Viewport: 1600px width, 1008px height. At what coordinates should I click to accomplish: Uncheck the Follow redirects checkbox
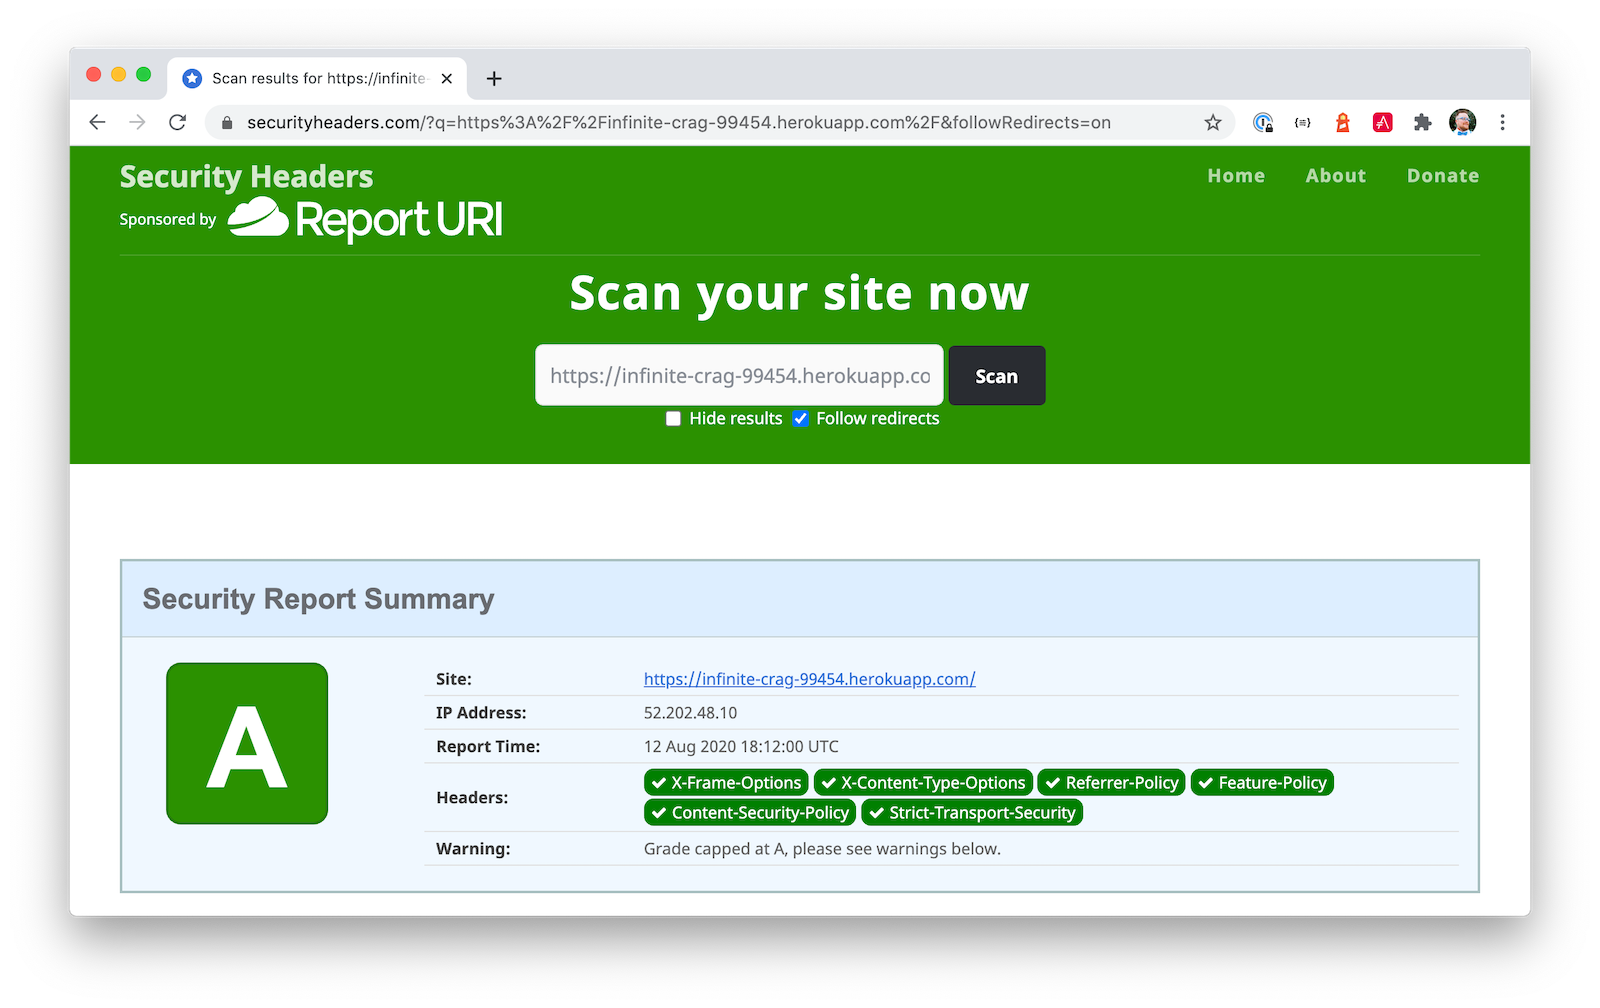click(801, 419)
